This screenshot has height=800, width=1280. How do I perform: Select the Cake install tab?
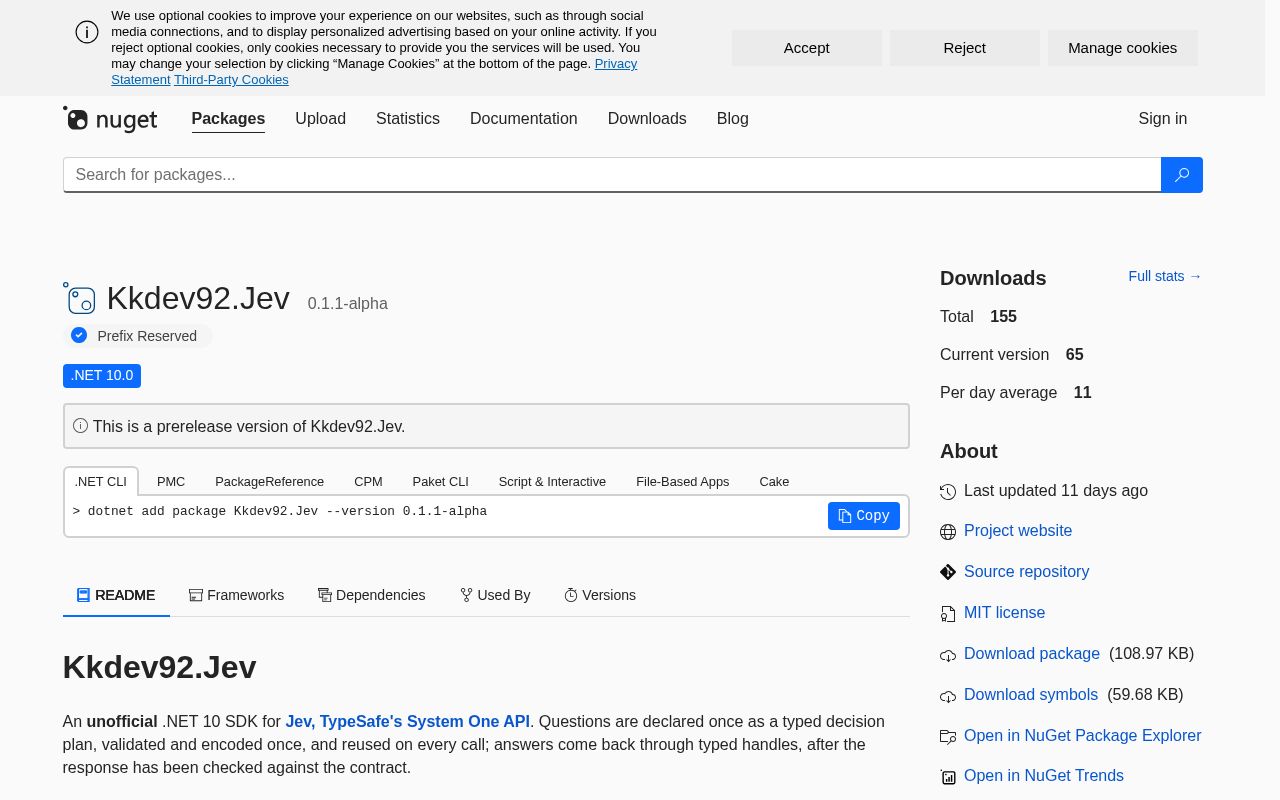tap(774, 481)
